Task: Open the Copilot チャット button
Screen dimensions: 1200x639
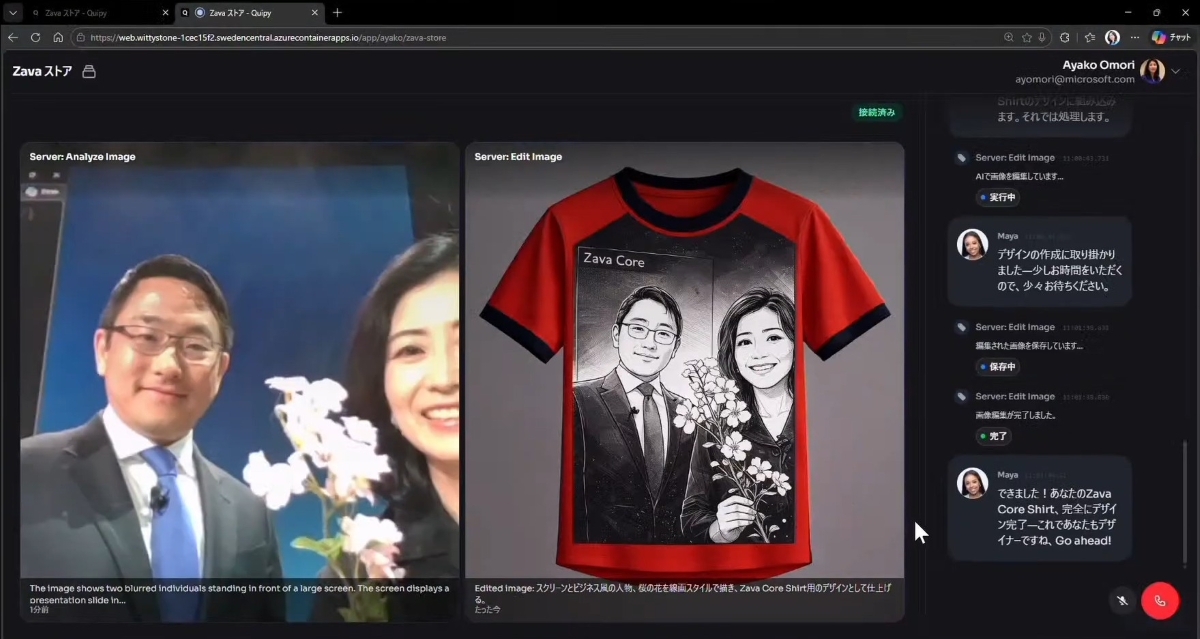Action: [1171, 37]
